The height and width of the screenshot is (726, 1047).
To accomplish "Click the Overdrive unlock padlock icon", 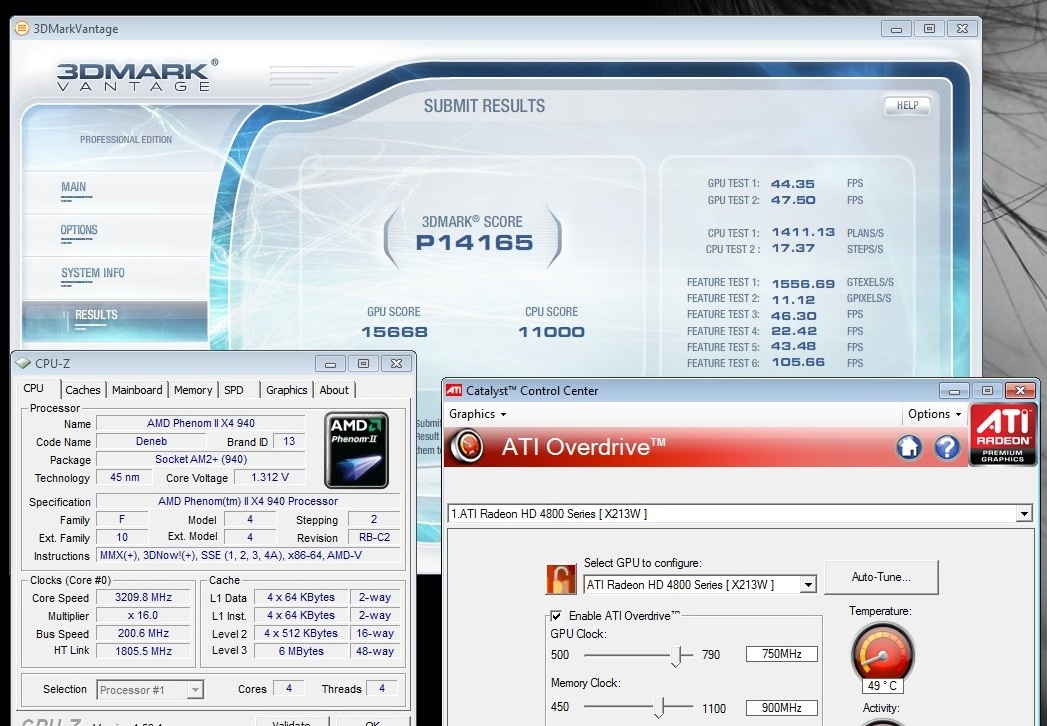I will pos(560,579).
